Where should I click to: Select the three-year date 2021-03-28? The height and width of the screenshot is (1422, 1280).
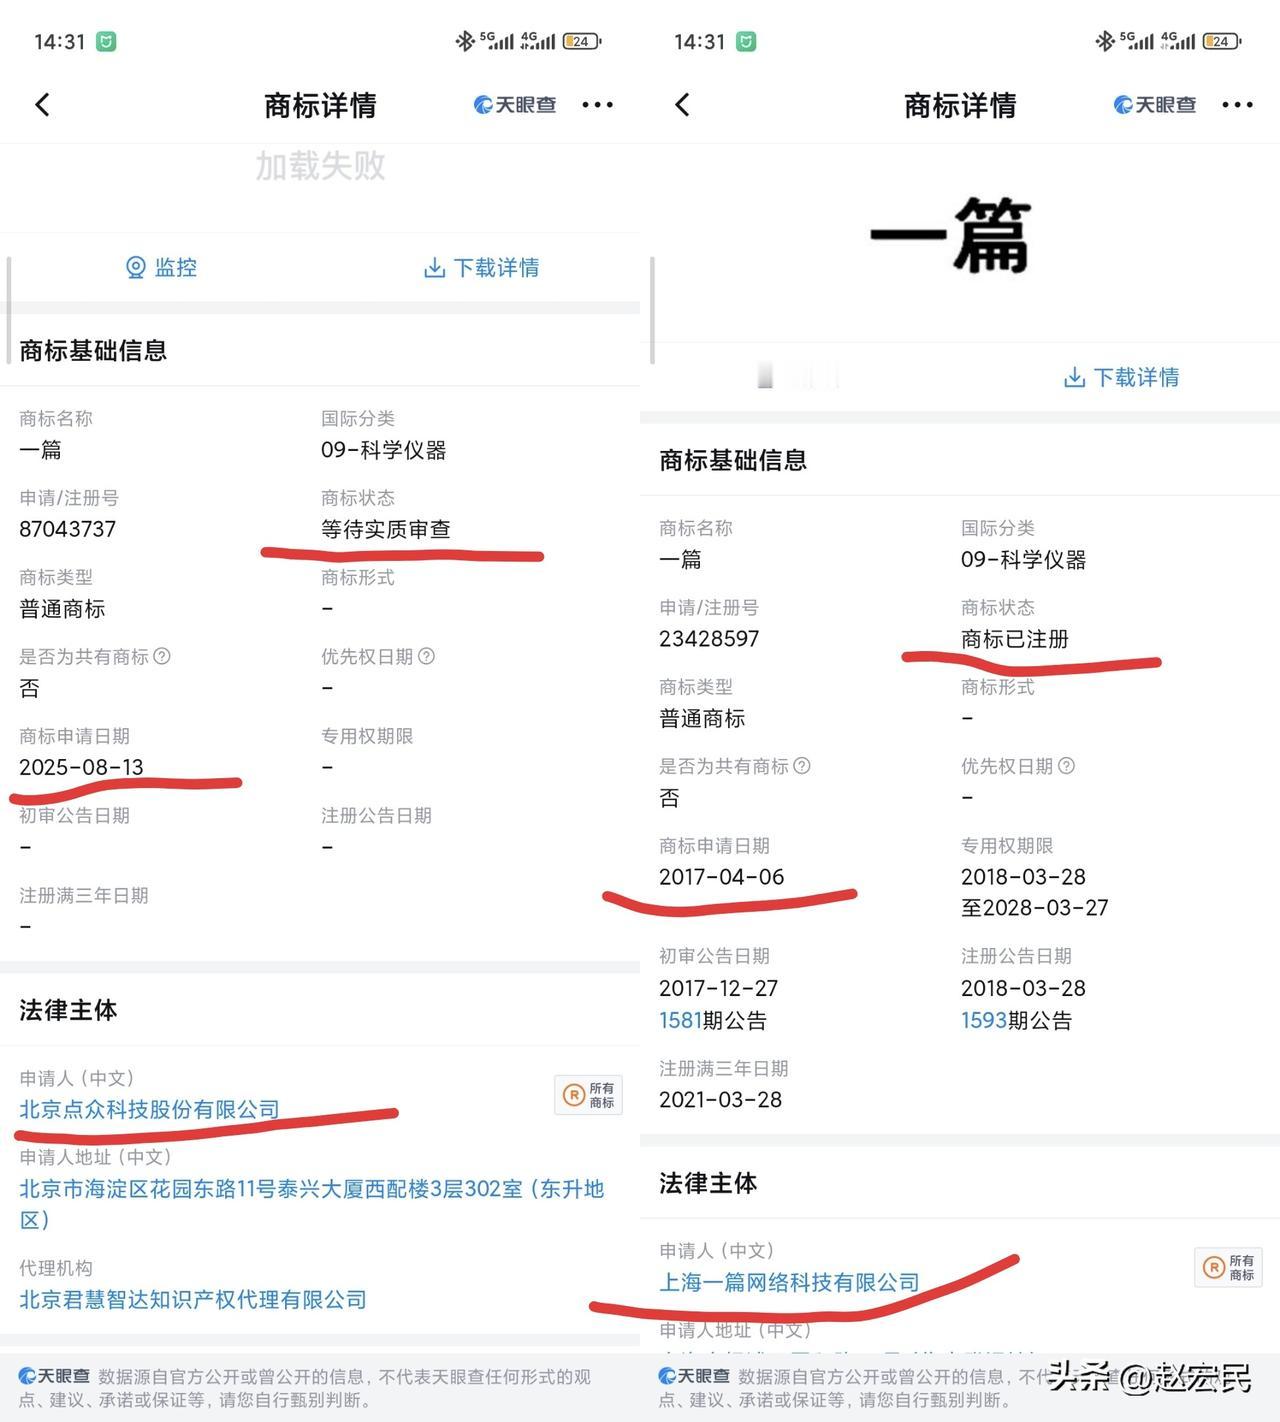coord(721,1099)
